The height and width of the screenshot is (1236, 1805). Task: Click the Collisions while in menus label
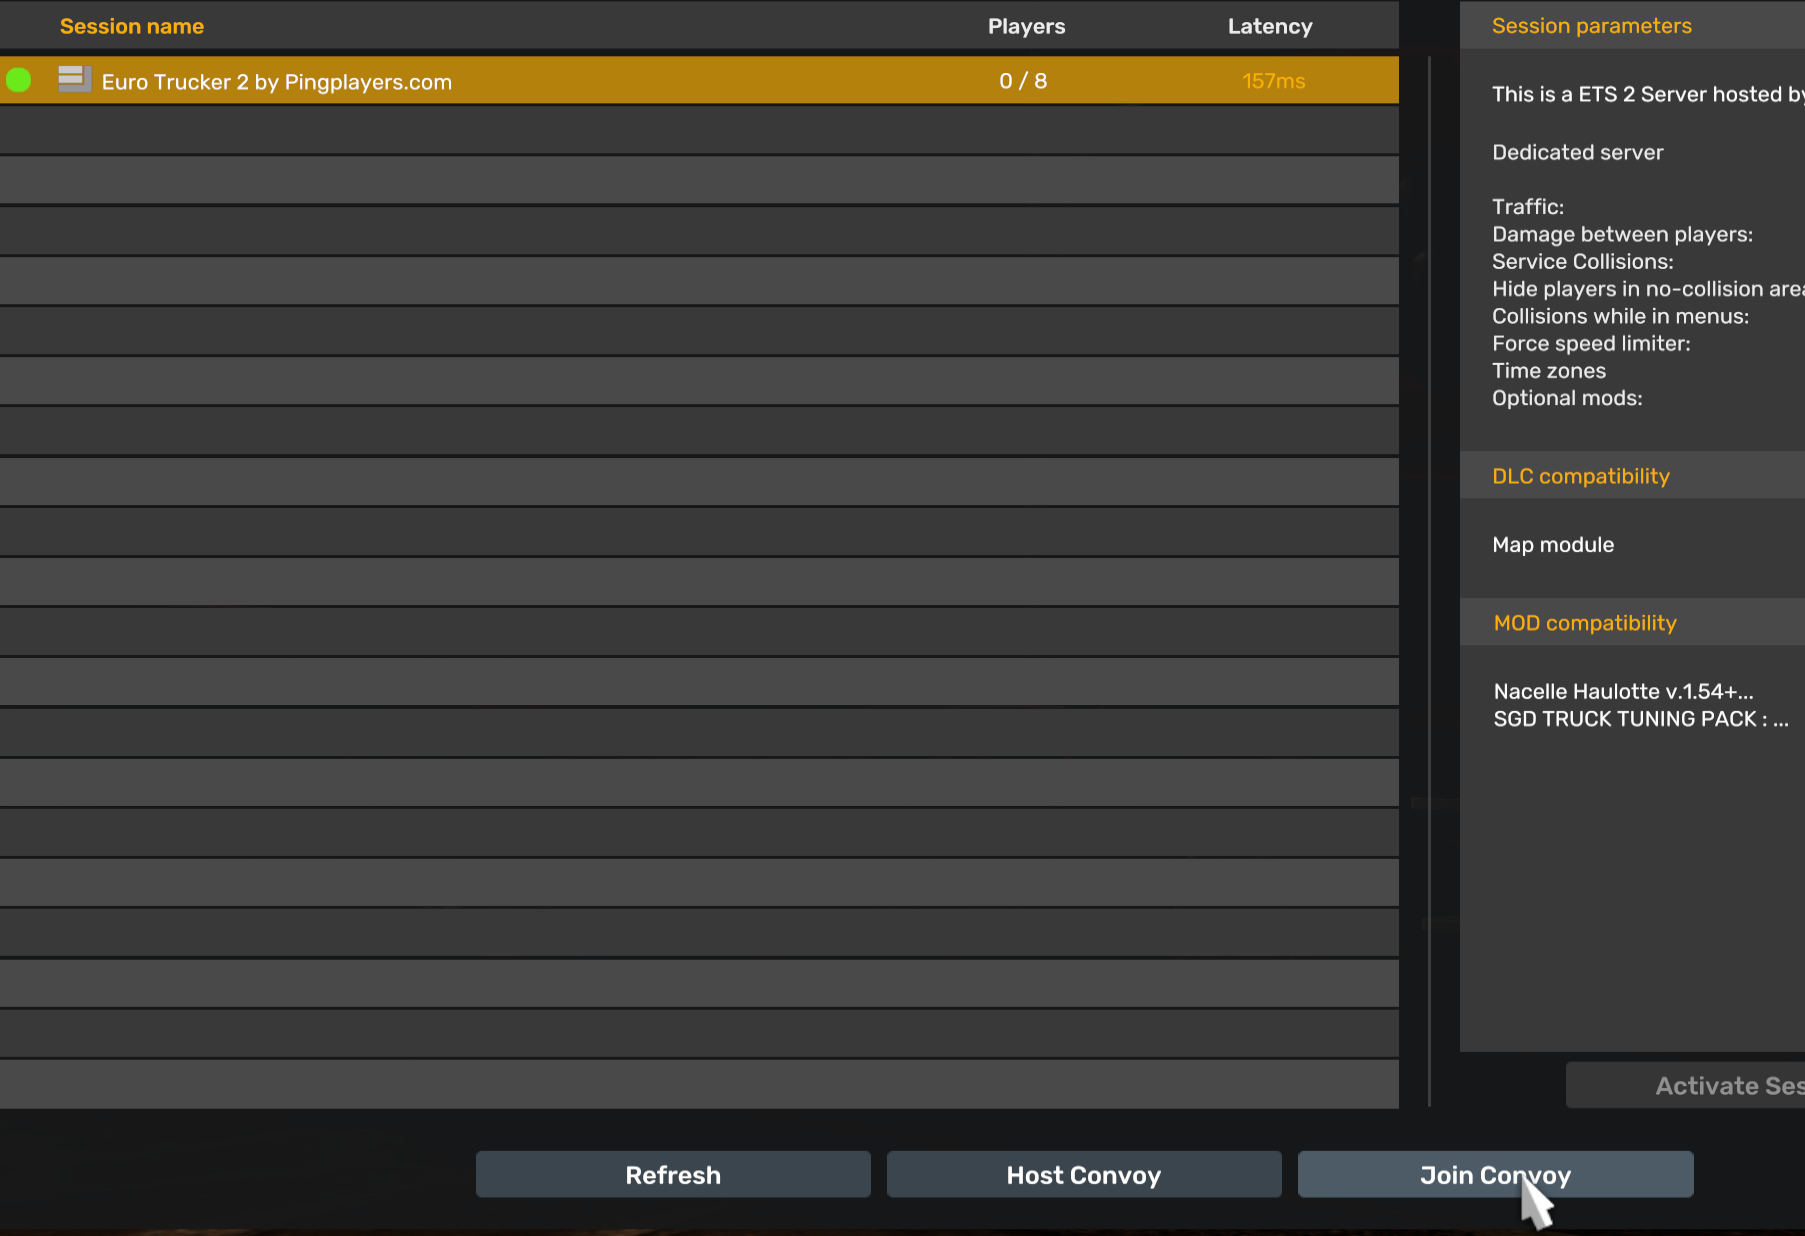point(1620,316)
